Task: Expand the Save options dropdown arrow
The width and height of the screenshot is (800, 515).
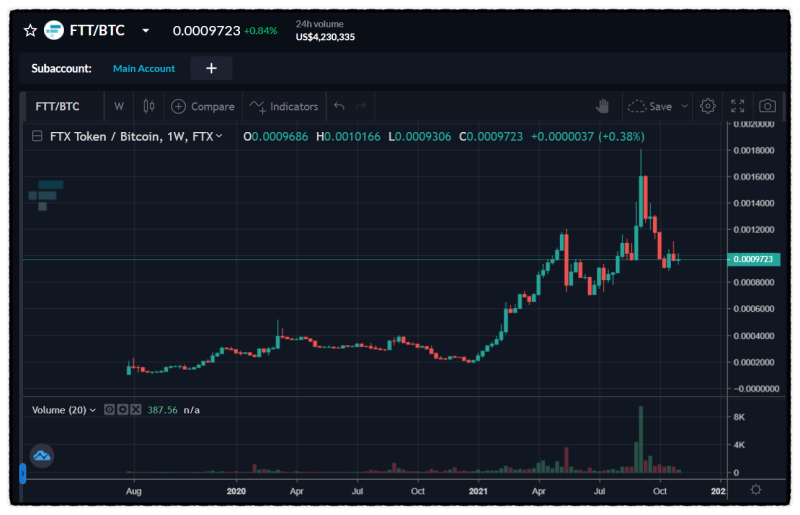Action: [685, 106]
